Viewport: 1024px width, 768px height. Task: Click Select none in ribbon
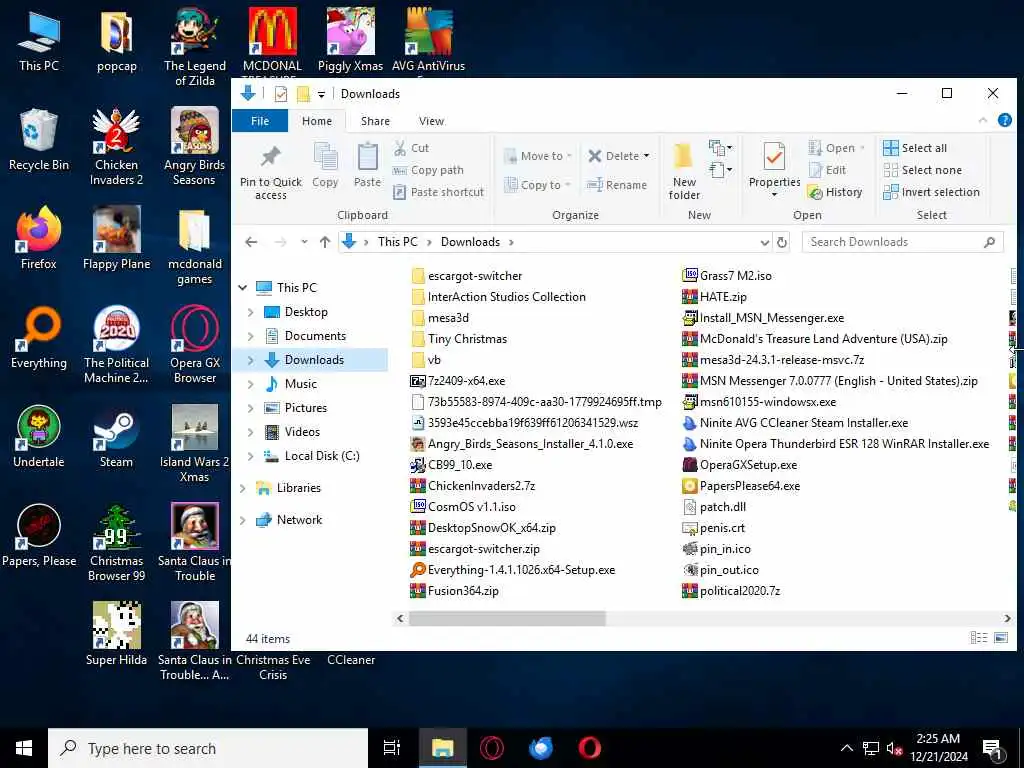[923, 170]
